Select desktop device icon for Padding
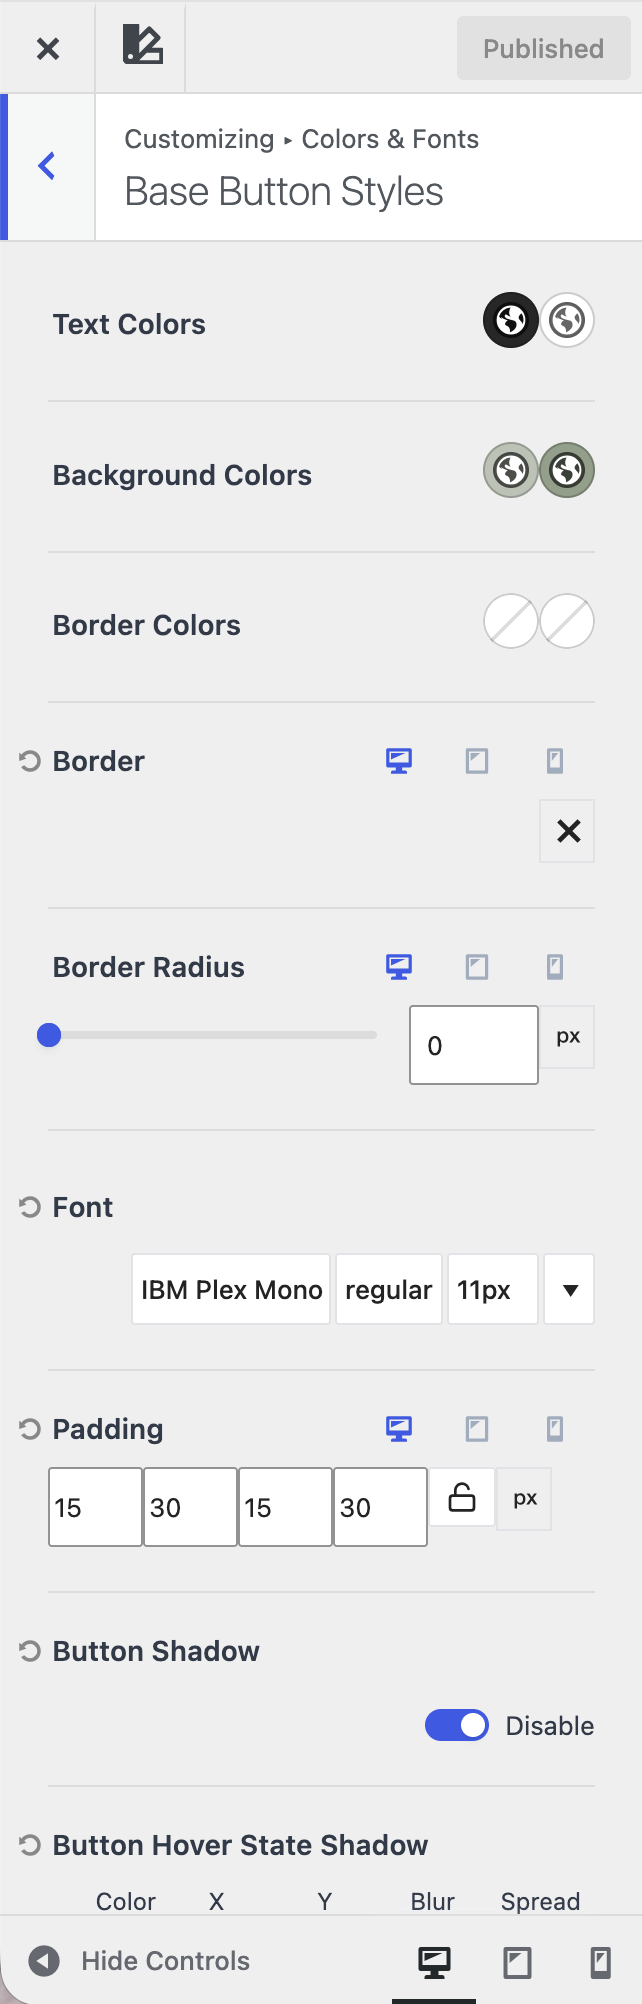 (x=399, y=1429)
